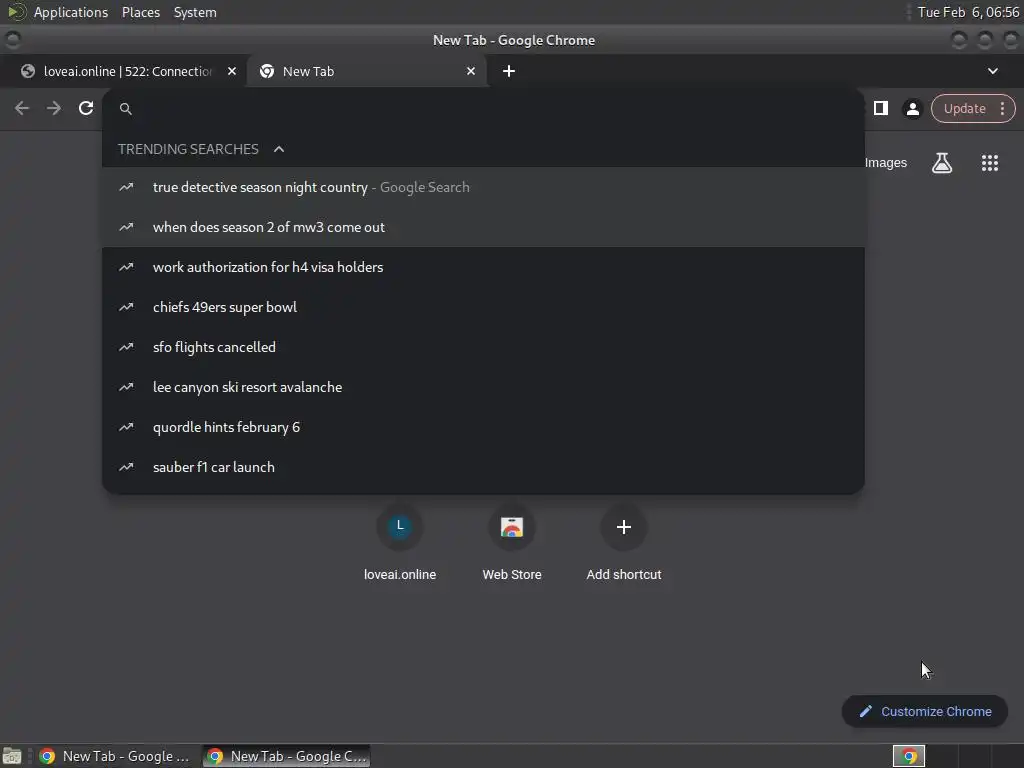This screenshot has width=1024, height=768.
Task: Open the Images link
Action: 886,163
